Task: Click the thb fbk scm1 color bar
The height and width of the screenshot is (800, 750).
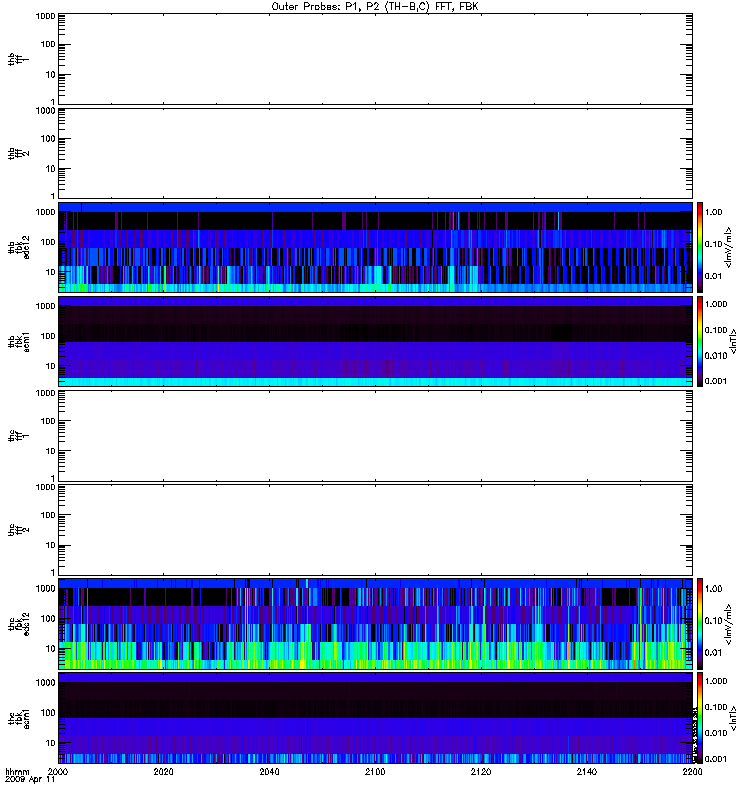Action: tap(700, 341)
